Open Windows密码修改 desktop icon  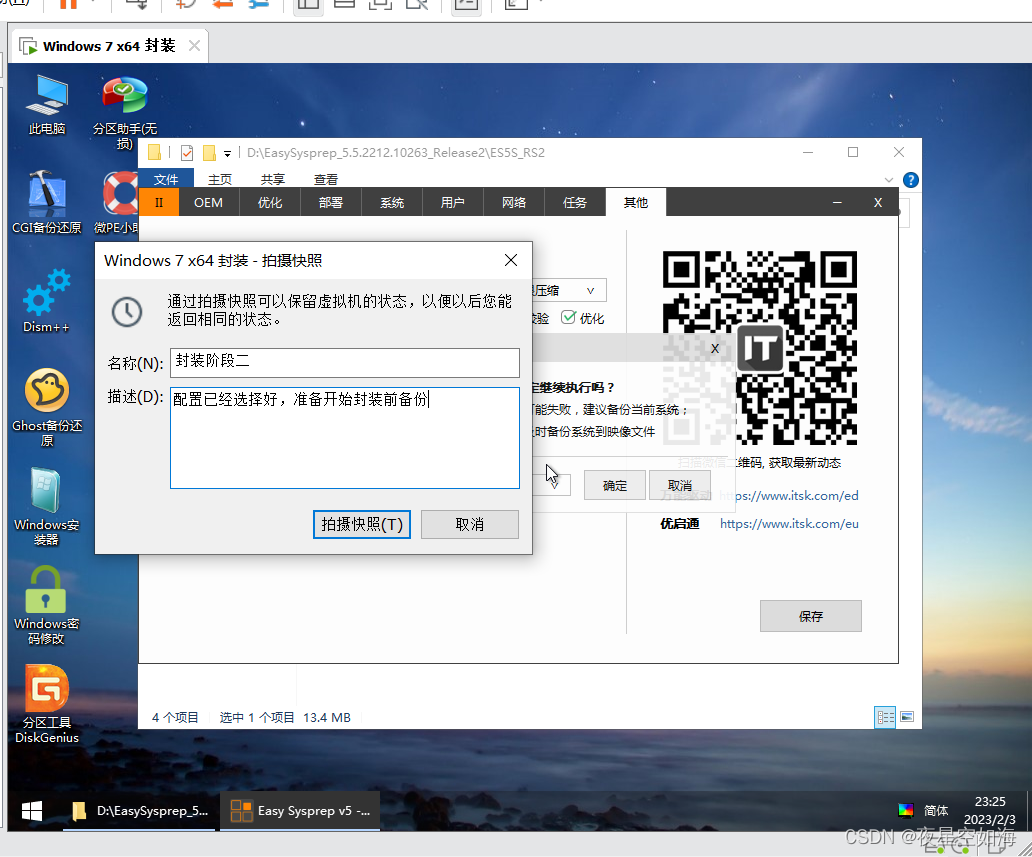click(x=47, y=606)
